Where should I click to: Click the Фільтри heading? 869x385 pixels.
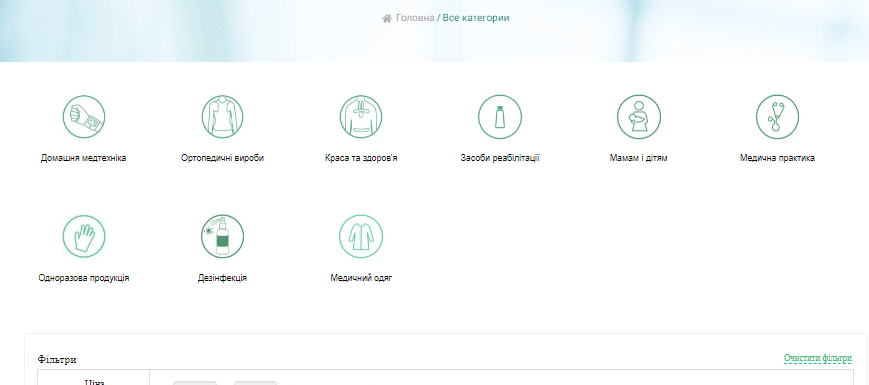(57, 360)
